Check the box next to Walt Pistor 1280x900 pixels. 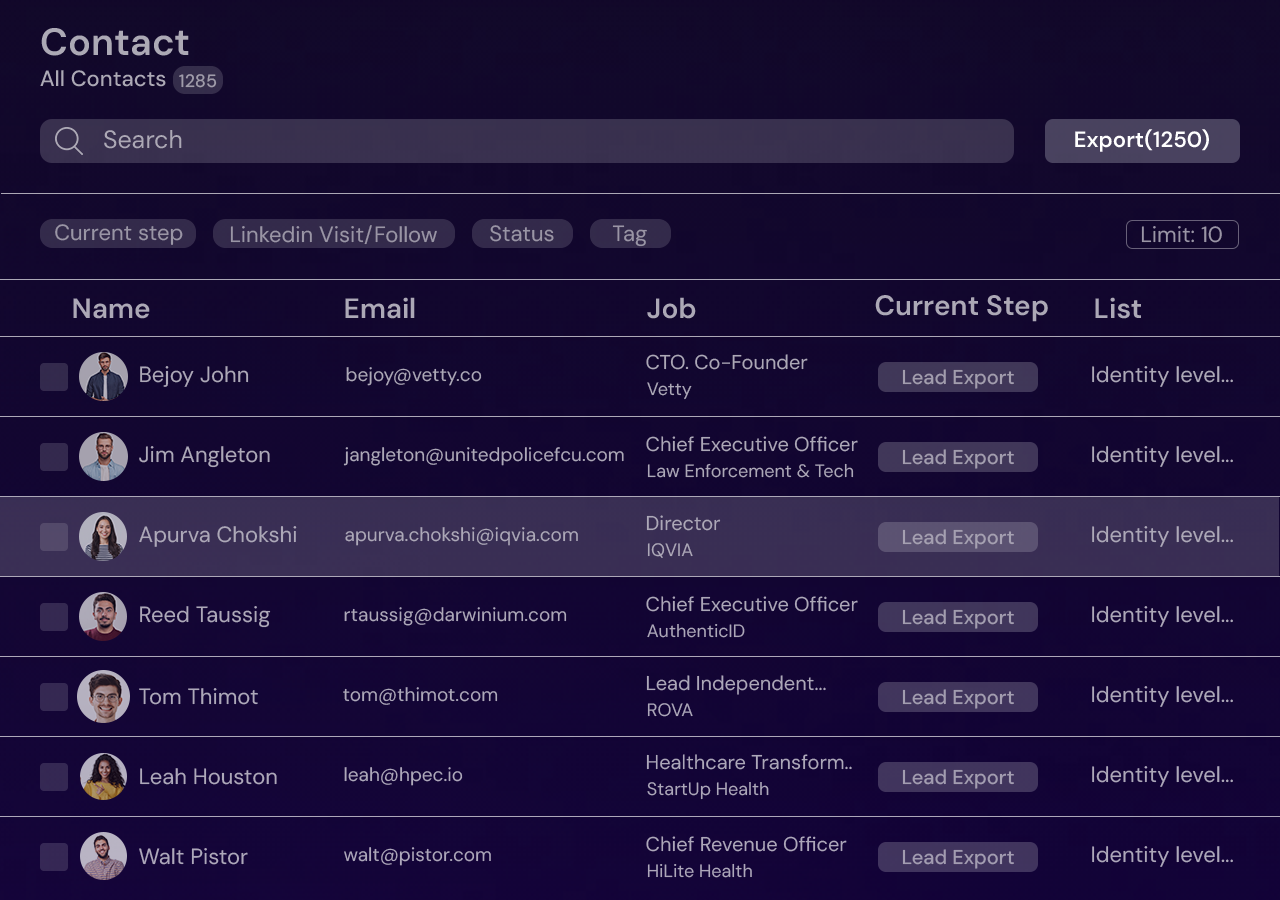pos(54,857)
